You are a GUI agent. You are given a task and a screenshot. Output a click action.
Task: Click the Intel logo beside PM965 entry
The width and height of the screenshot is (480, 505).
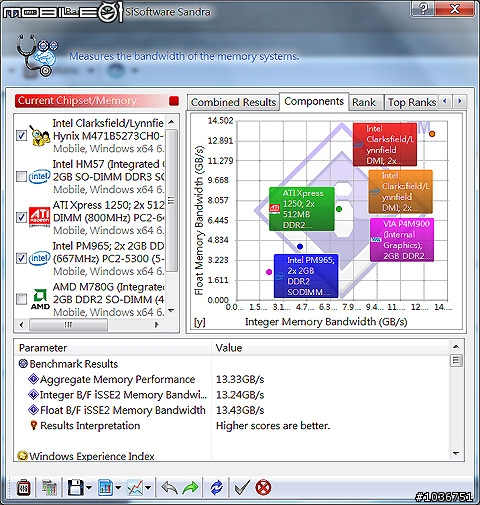click(x=40, y=258)
